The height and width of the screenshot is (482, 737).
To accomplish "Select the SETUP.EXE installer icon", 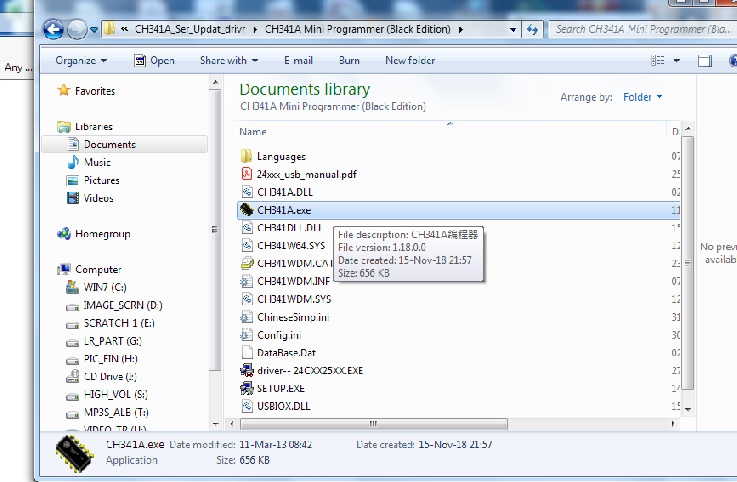I will click(247, 388).
